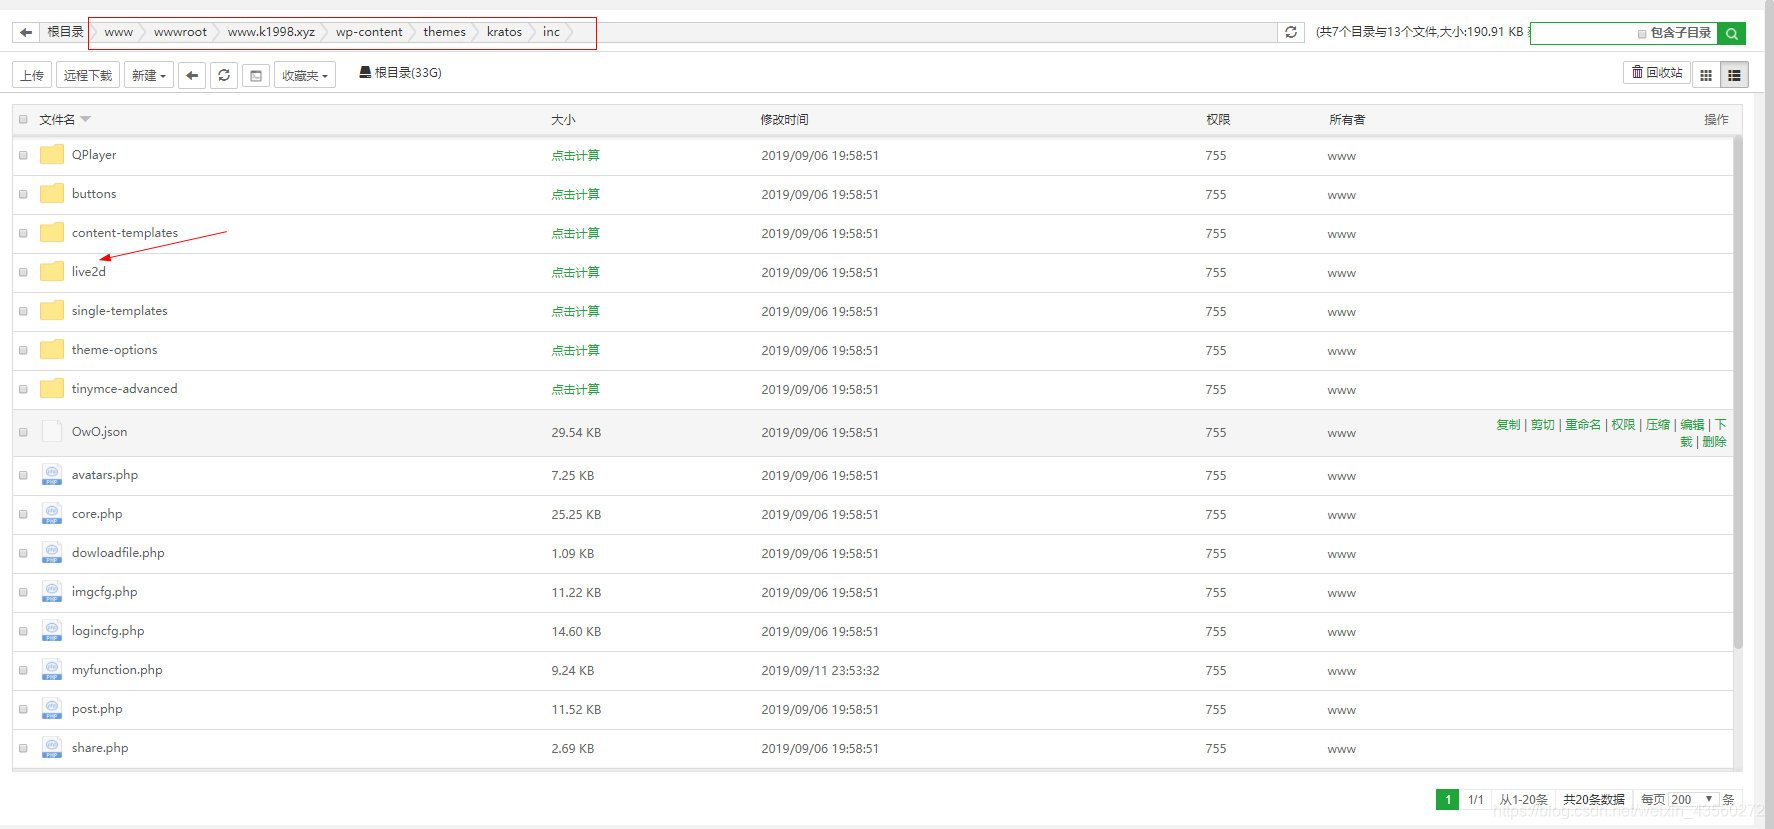The height and width of the screenshot is (829, 1774).
Task: Check the QPlayer row checkbox
Action: [23, 155]
